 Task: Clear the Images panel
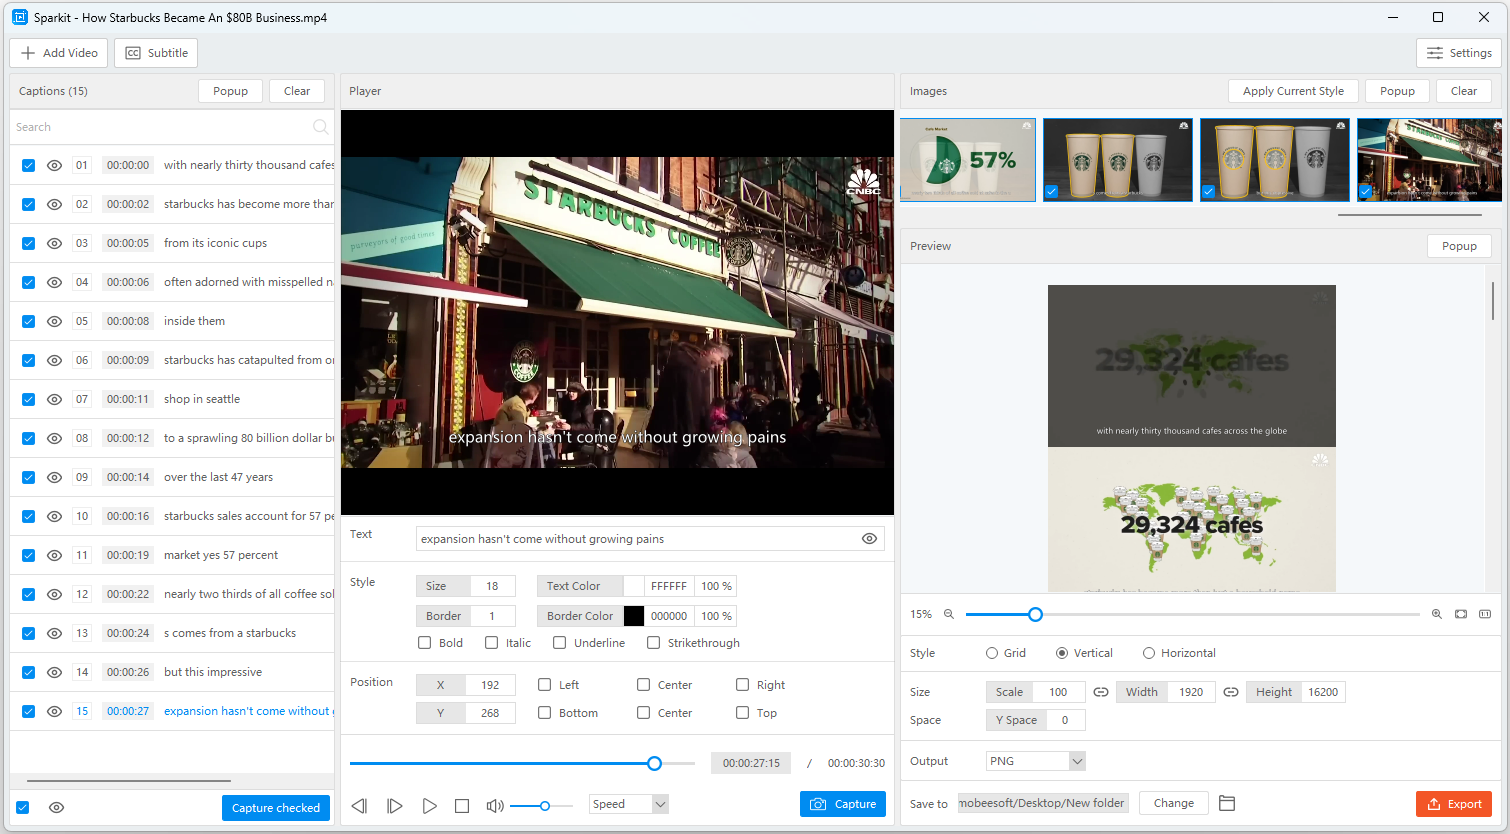pos(1464,91)
